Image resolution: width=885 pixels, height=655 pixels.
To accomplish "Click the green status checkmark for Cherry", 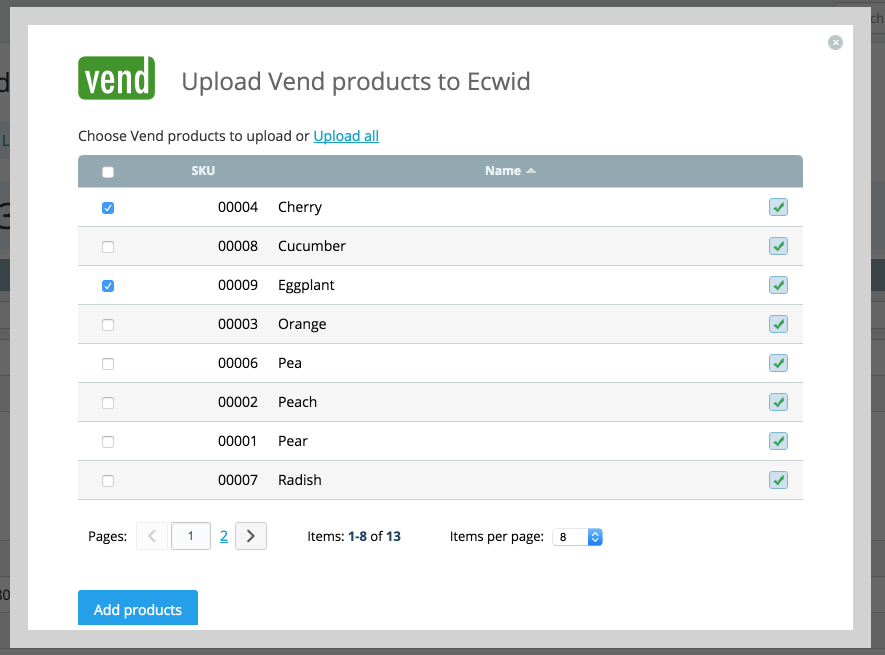I will pos(778,207).
